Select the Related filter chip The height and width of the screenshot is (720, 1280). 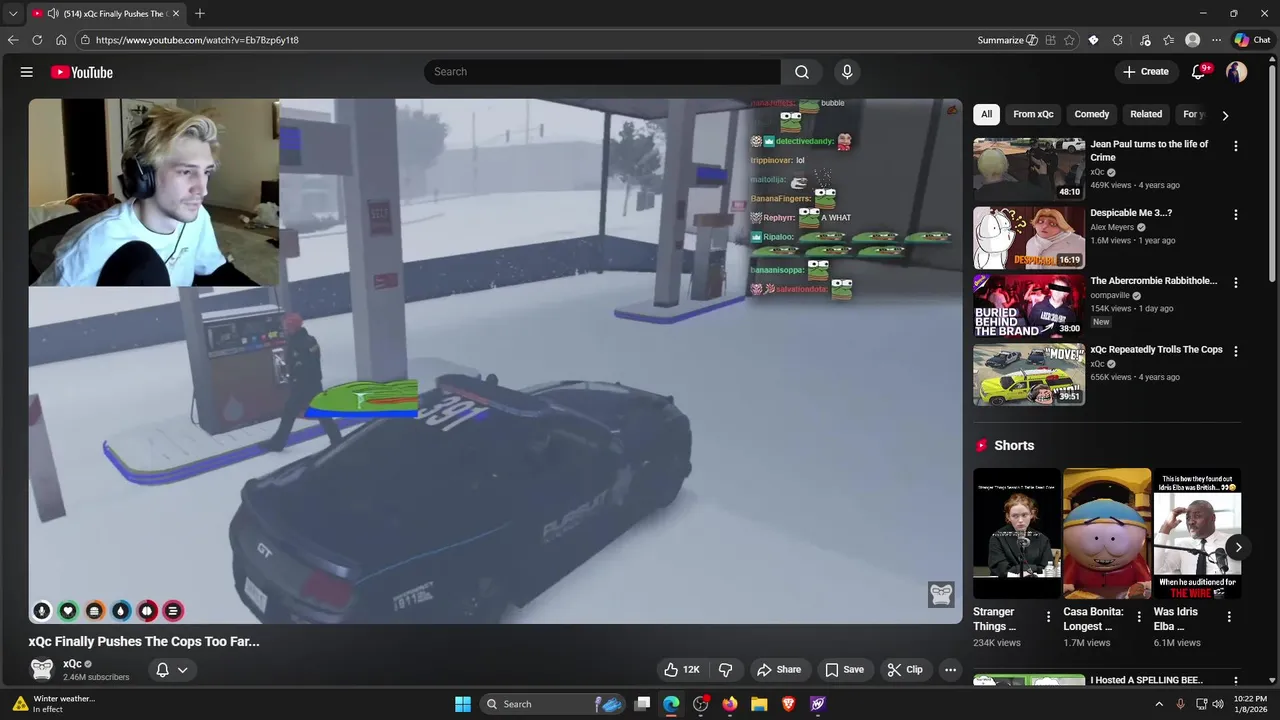[1146, 114]
